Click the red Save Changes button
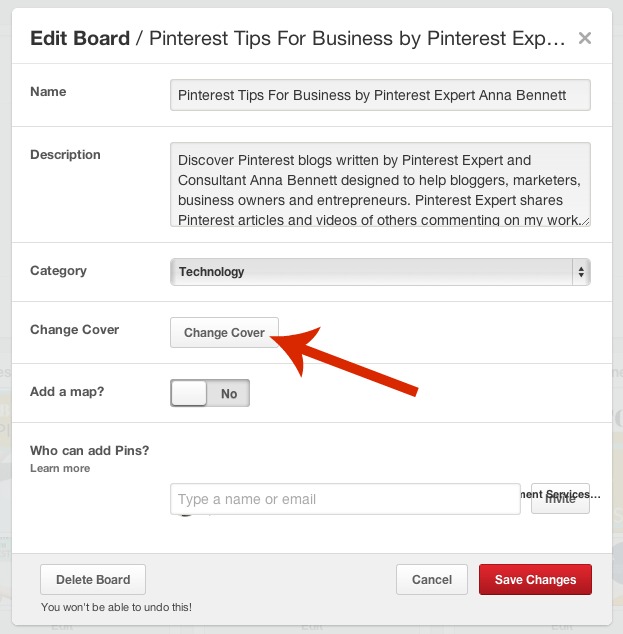The height and width of the screenshot is (634, 623). (535, 579)
